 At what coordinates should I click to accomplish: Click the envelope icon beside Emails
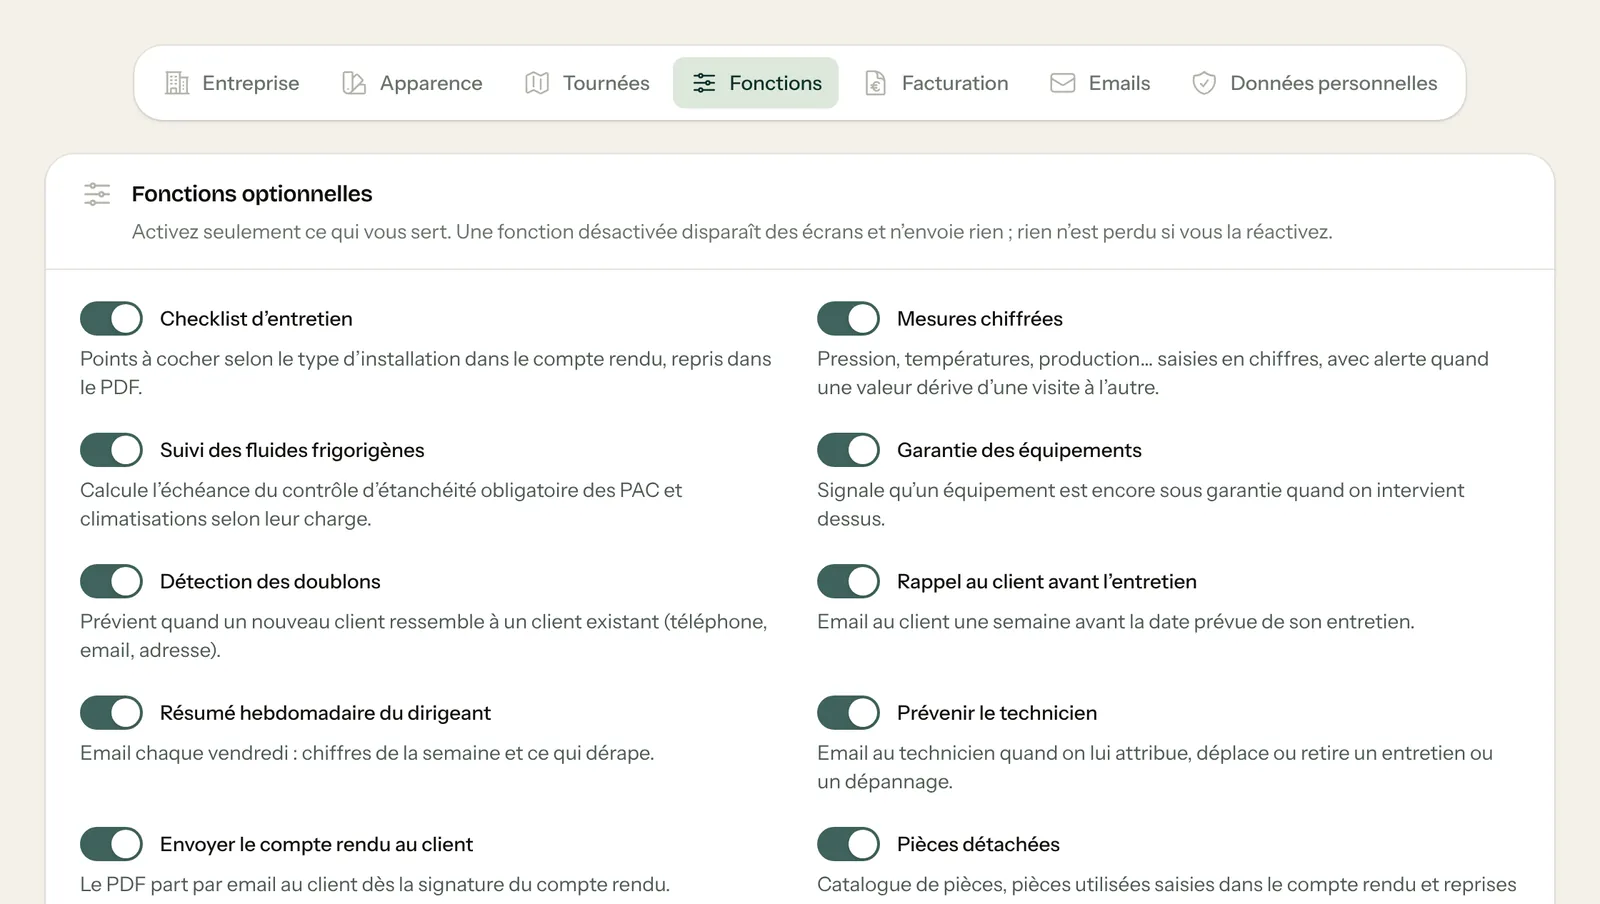[x=1063, y=83]
